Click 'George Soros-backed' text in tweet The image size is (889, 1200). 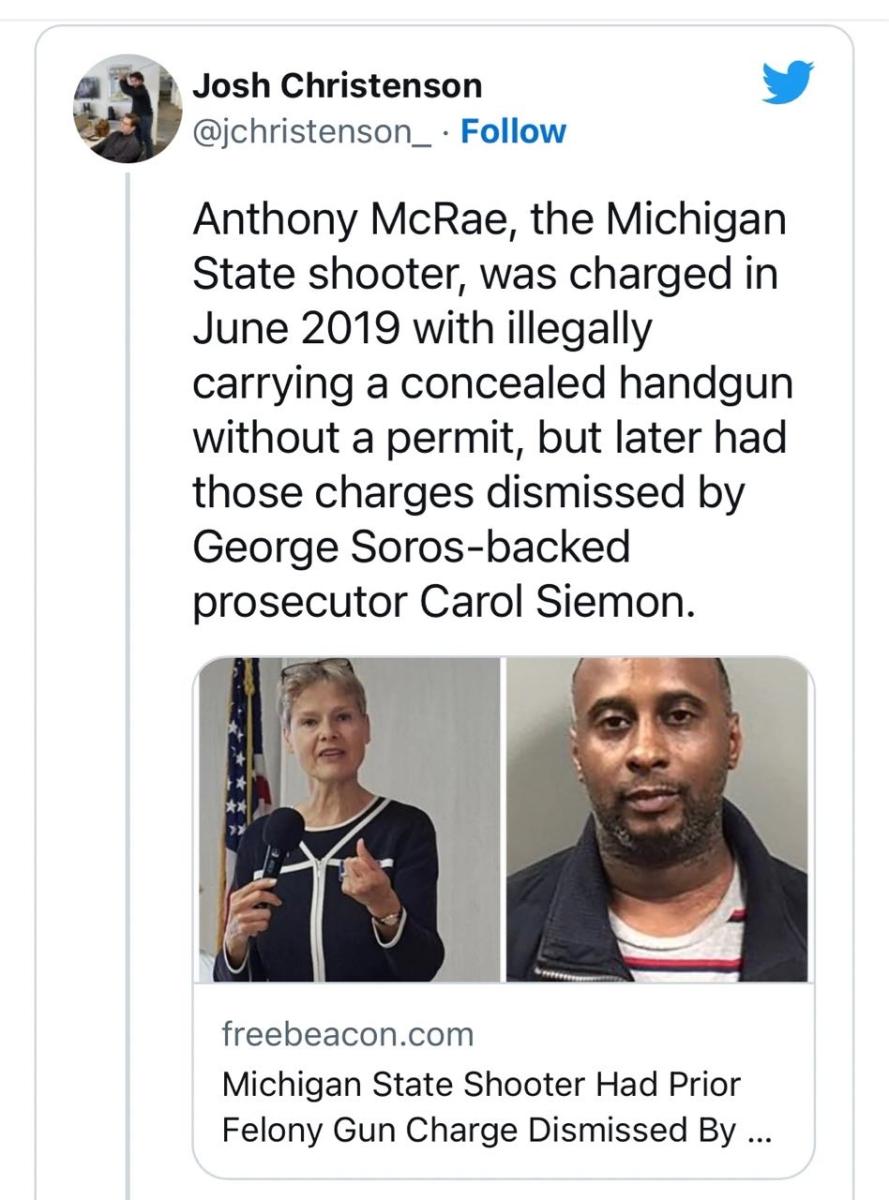pyautogui.click(x=411, y=546)
